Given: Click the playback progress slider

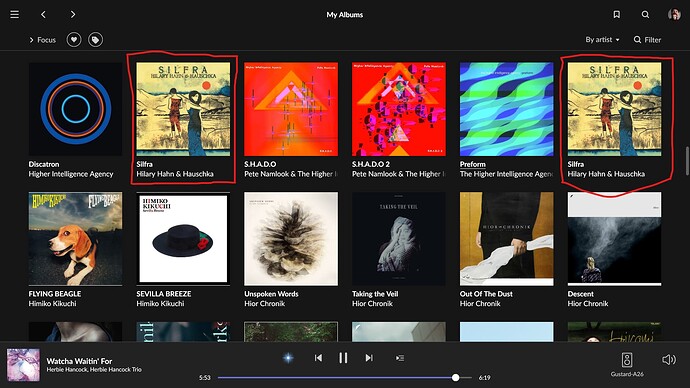Looking at the screenshot, I should 345,377.
